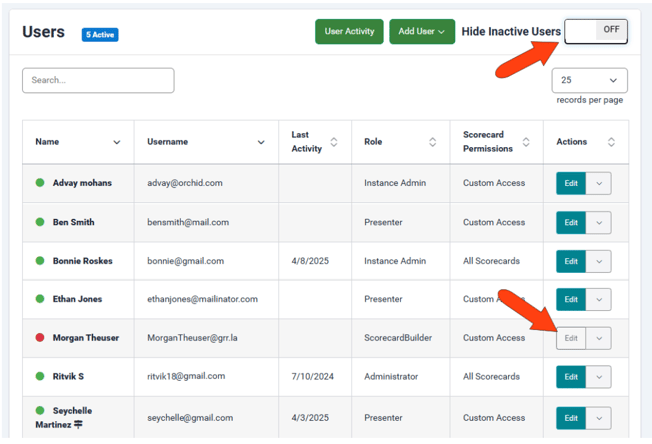Edit the Advay mohans user
Screen dimensions: 652x444
(570, 183)
